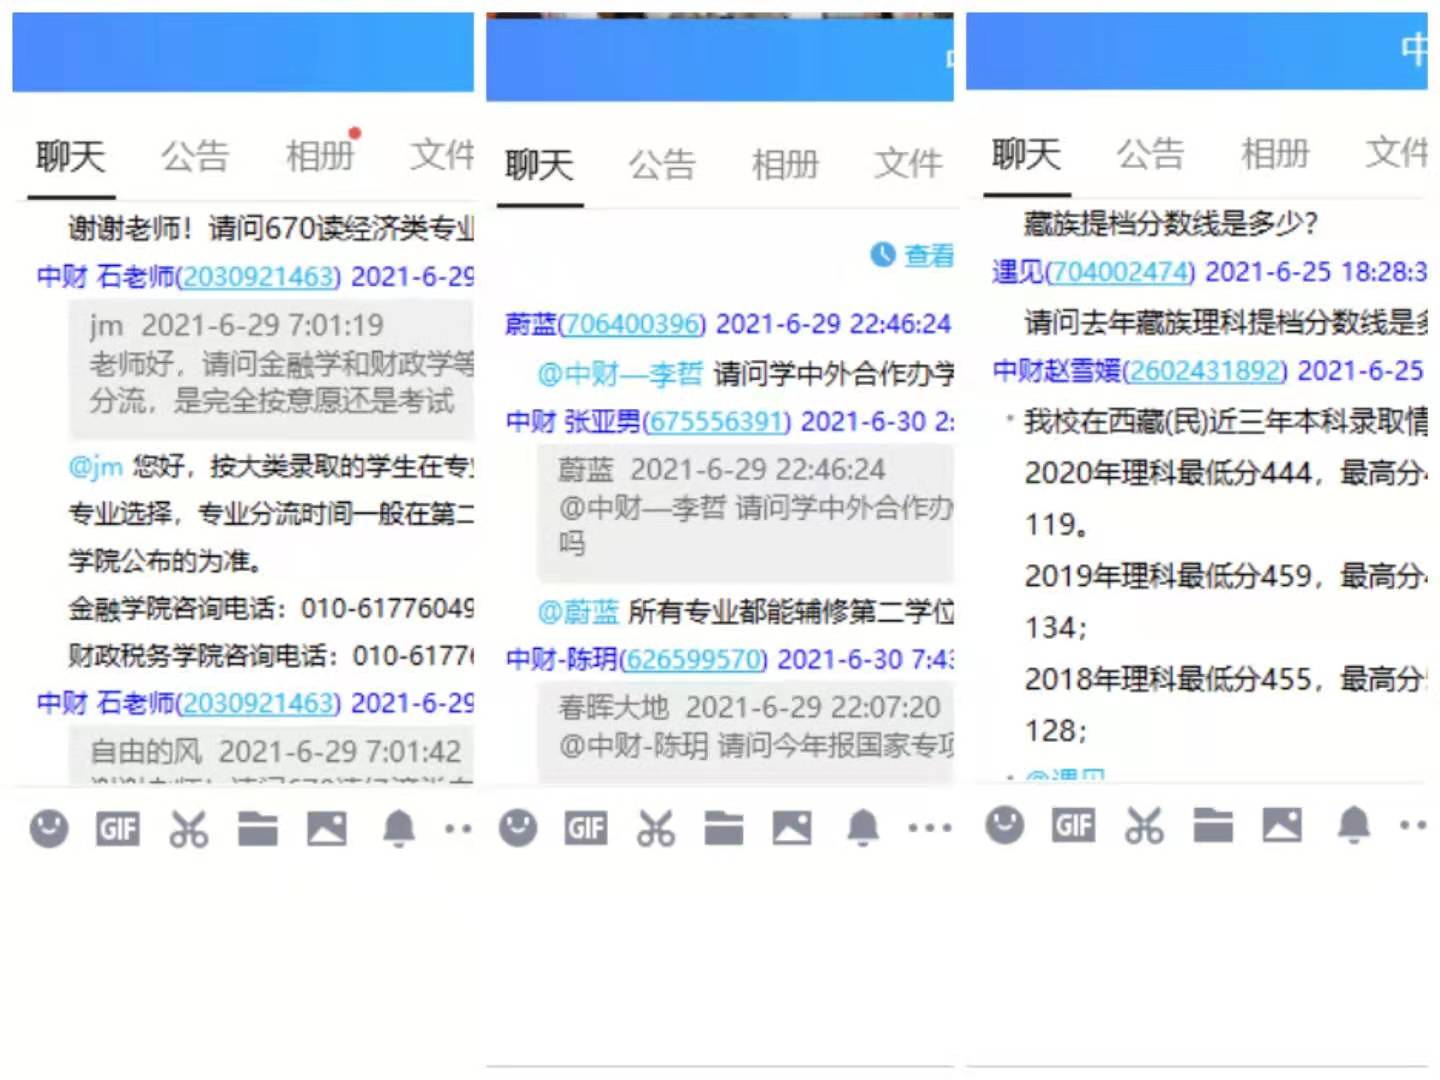1440x1080 pixels.
Task: Click the GIF button in the middle chat panel
Action: coord(586,828)
